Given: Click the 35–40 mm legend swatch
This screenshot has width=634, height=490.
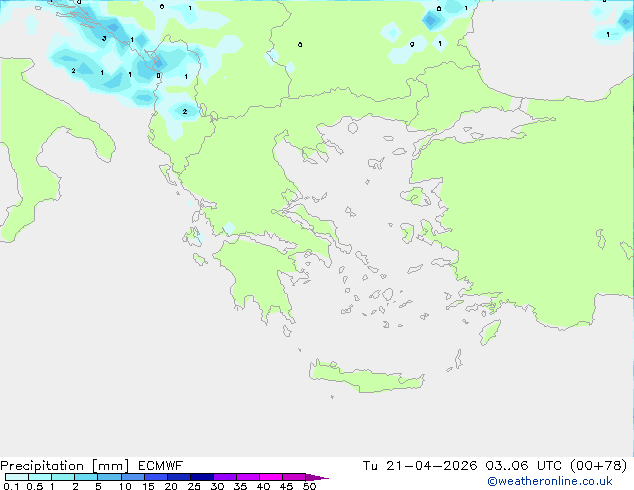Looking at the screenshot, I should point(248,477).
